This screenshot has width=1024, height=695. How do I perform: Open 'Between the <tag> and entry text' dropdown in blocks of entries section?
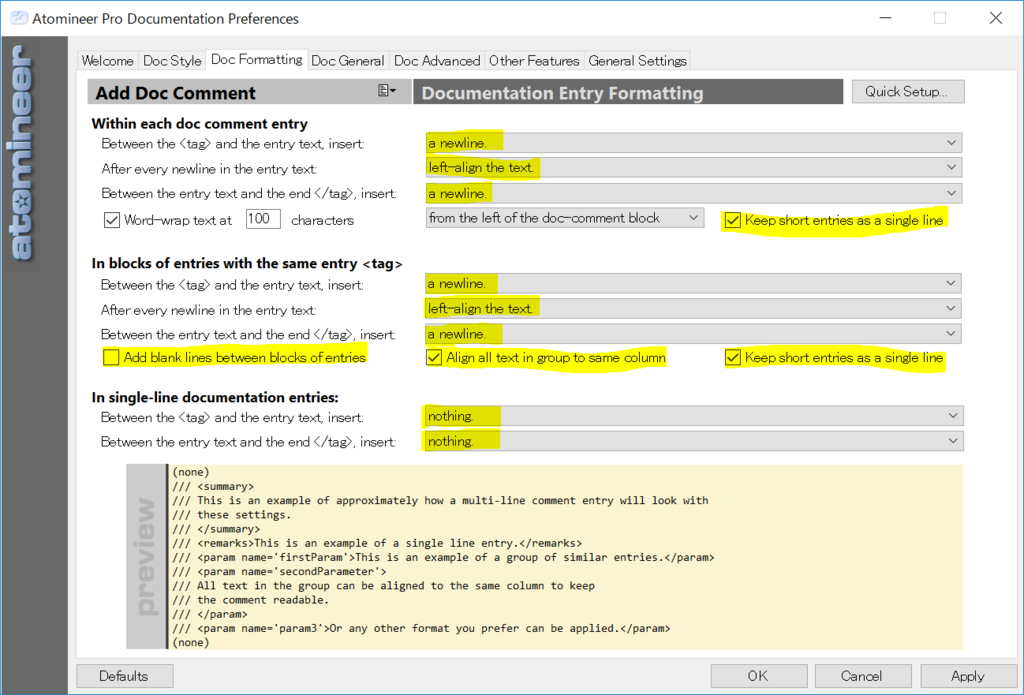pyautogui.click(x=694, y=283)
